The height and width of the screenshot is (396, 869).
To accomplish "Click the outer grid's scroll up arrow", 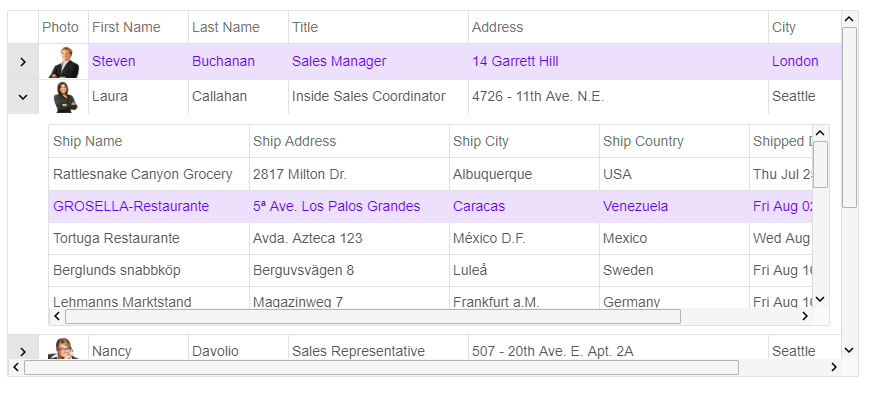I will 849,19.
